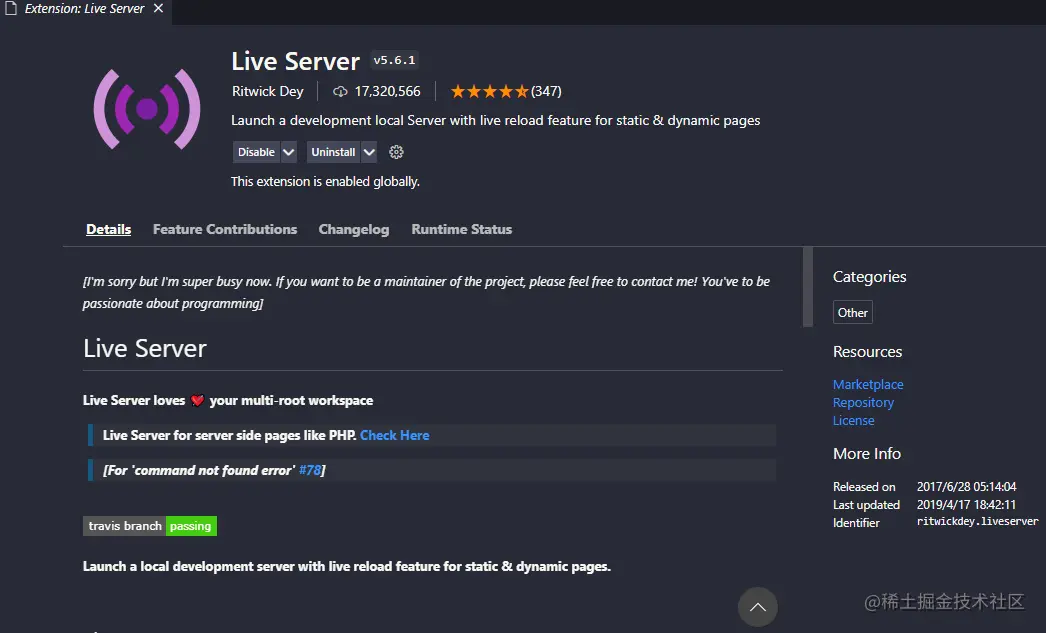Disable the Live Server extension
1046x633 pixels.
click(256, 152)
